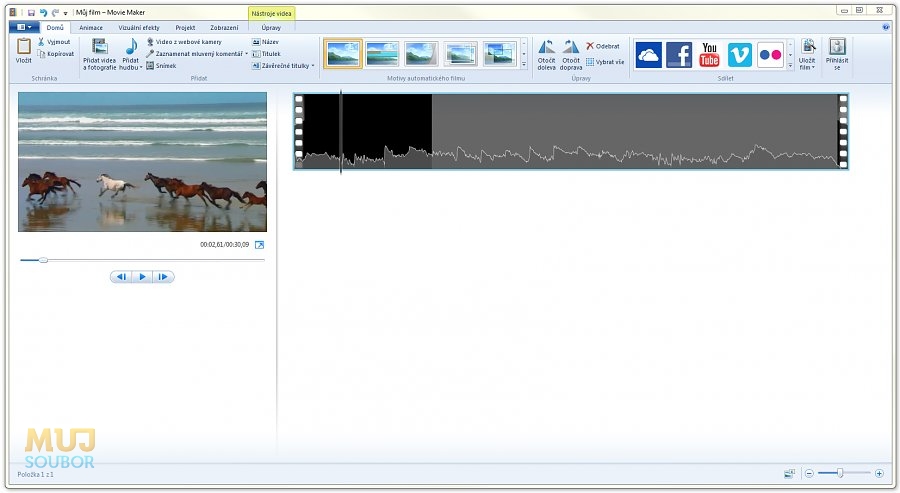
Task: Step to next frame
Action: pyautogui.click(x=163, y=277)
